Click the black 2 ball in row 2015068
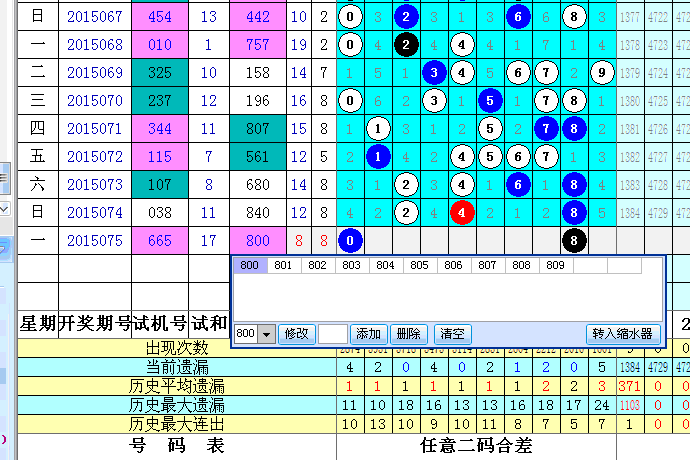Screen dimensions: 690x460 (406, 45)
